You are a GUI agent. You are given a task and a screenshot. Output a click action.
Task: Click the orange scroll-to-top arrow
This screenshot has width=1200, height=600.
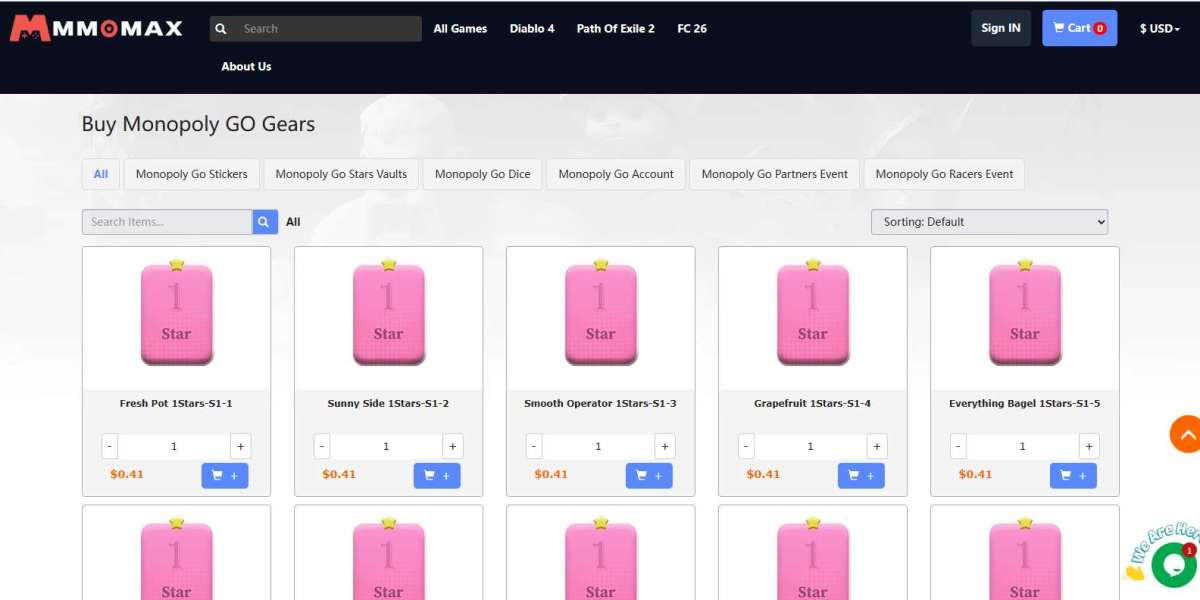(x=1186, y=434)
